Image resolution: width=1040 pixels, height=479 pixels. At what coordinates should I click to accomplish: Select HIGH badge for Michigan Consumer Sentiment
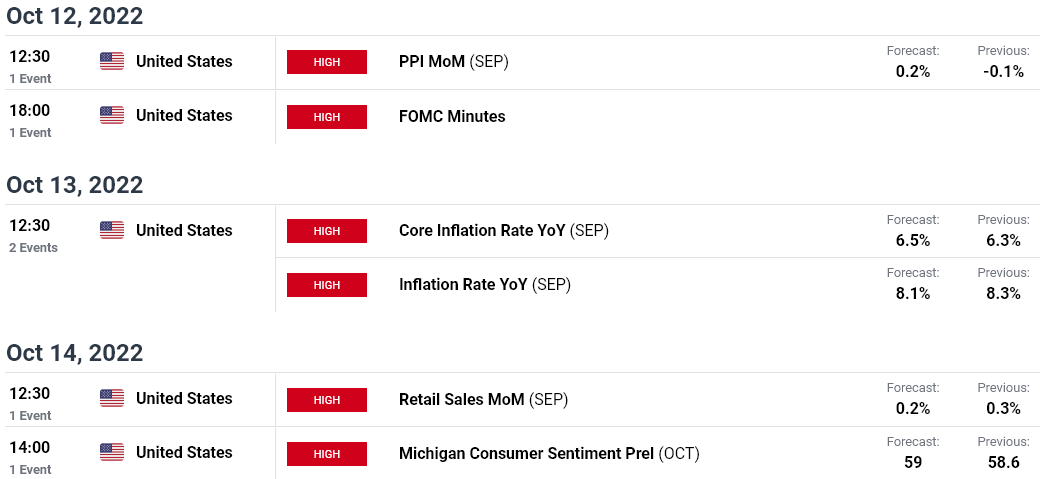tap(327, 454)
